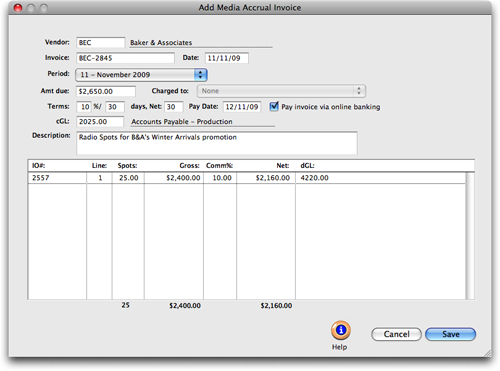The image size is (500, 371).
Task: Open the Period dropdown showing November 2009
Action: 141,75
